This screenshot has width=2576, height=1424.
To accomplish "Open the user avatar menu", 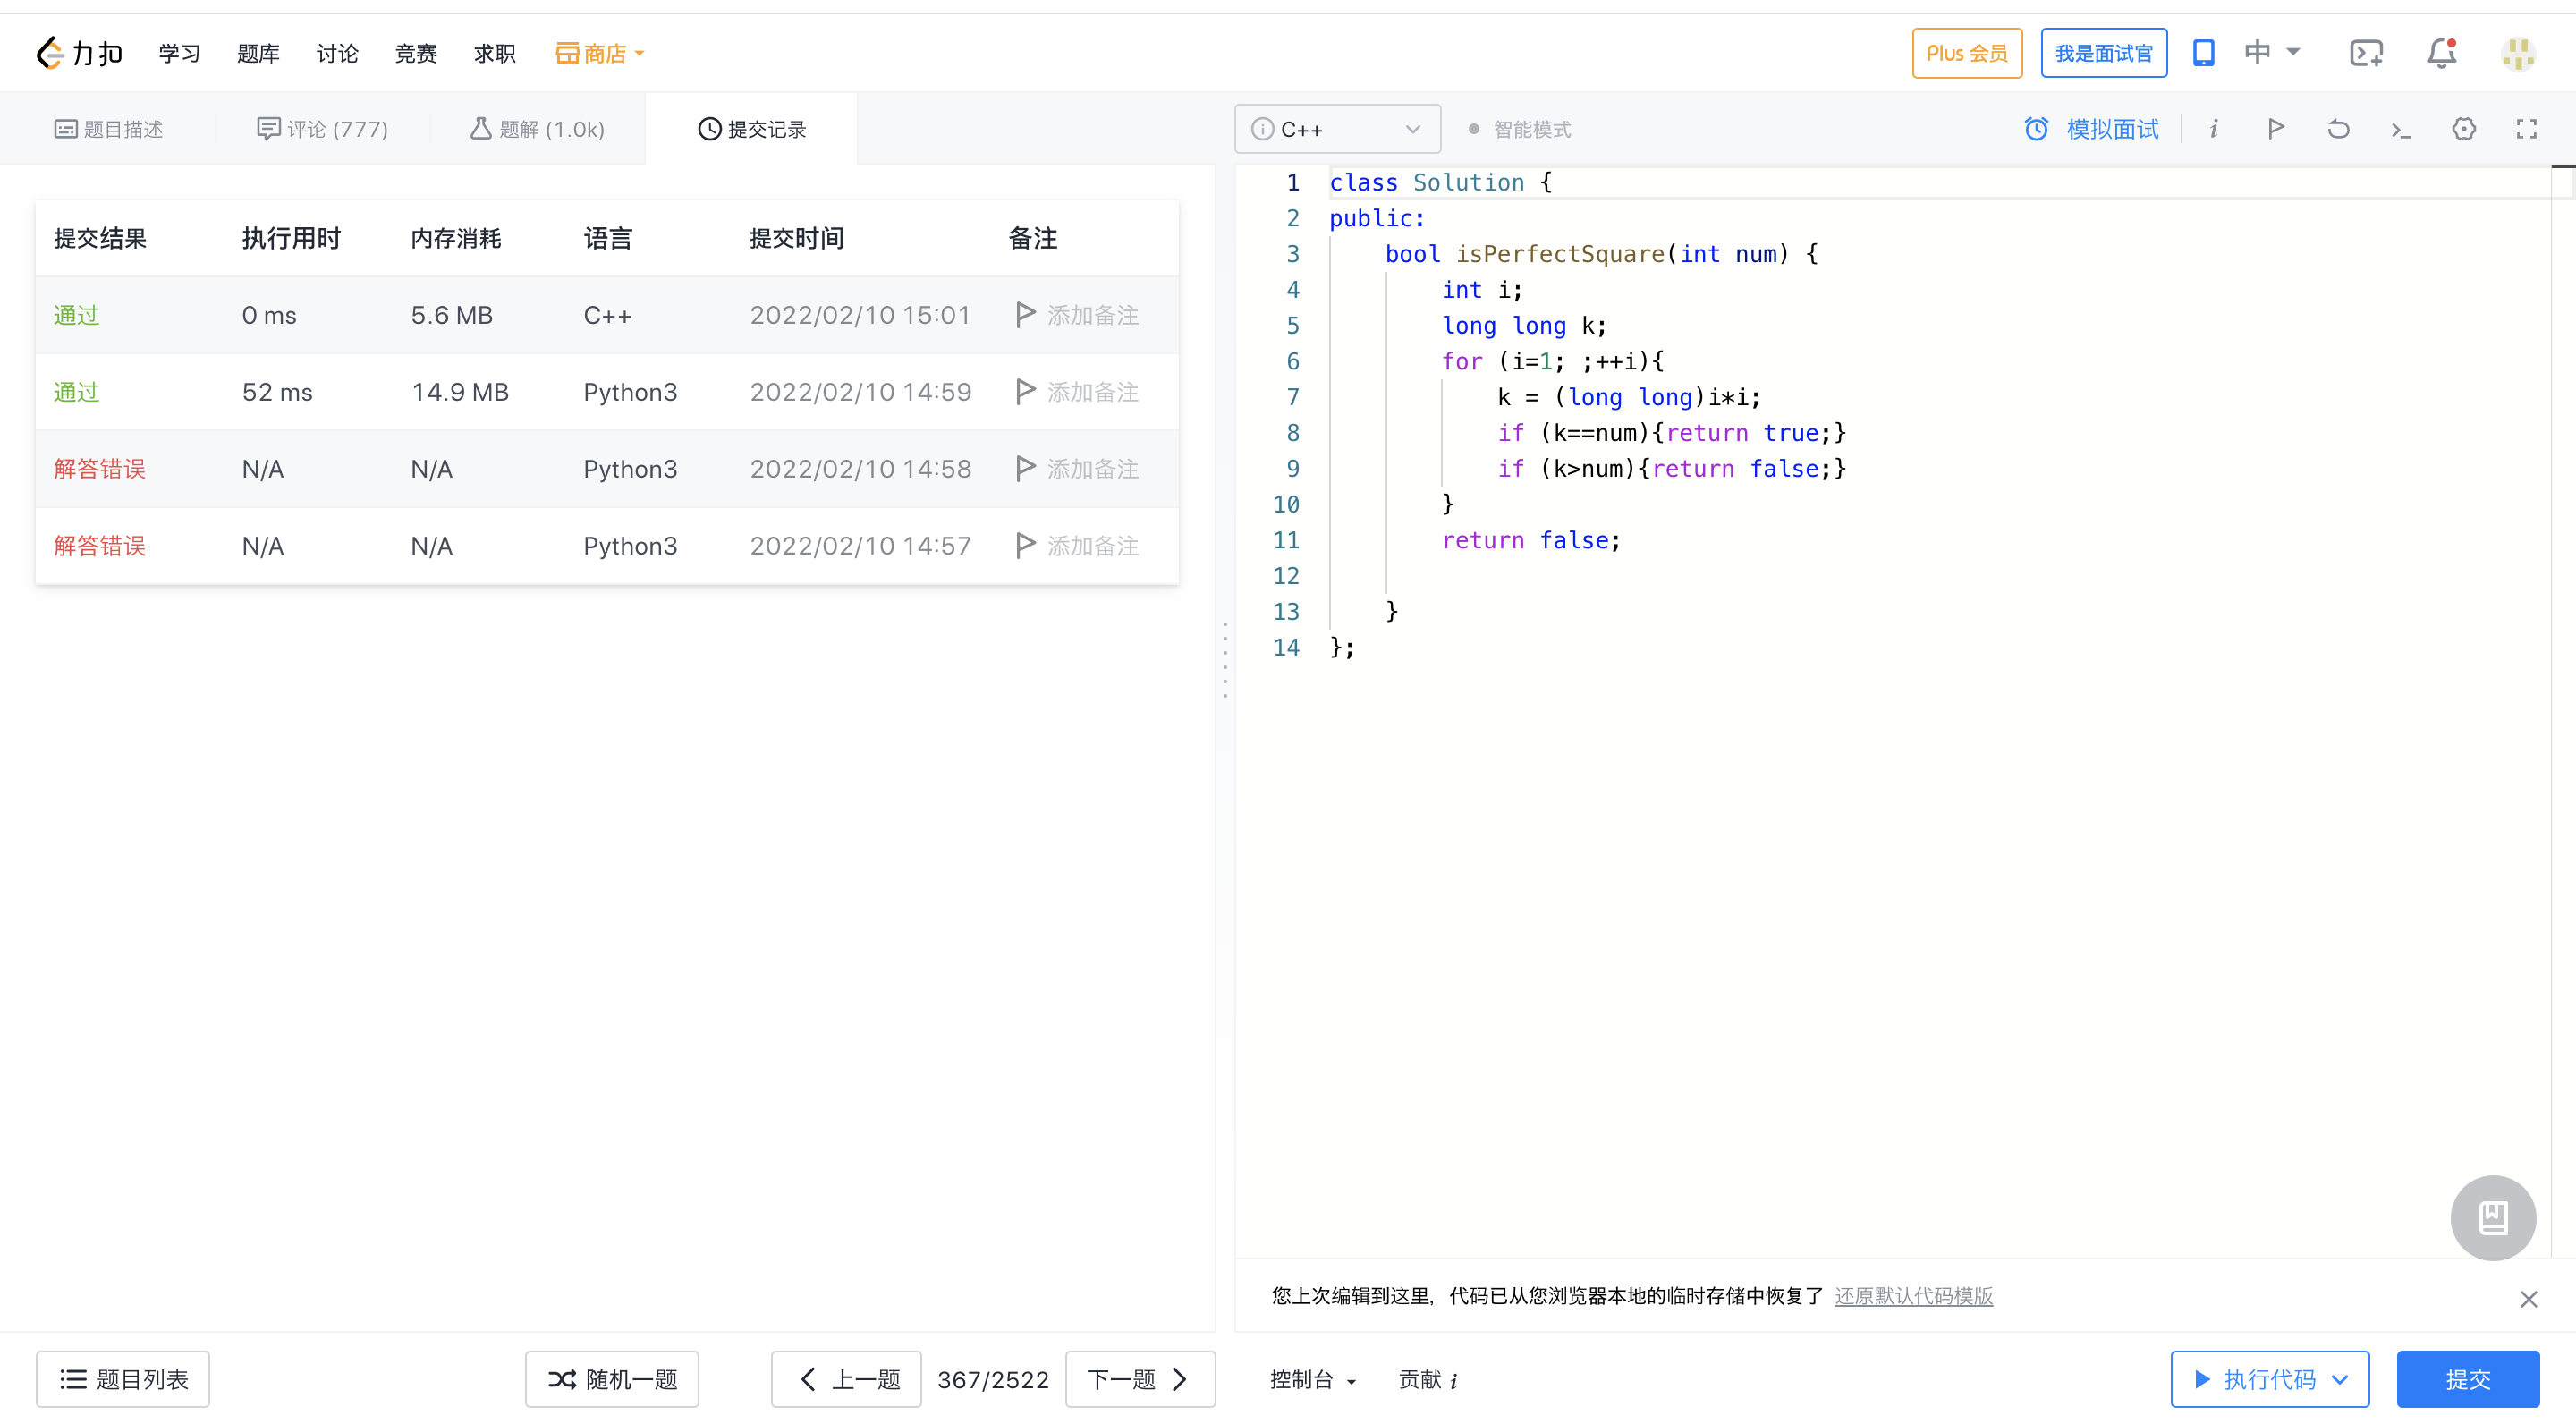I will [x=2518, y=53].
